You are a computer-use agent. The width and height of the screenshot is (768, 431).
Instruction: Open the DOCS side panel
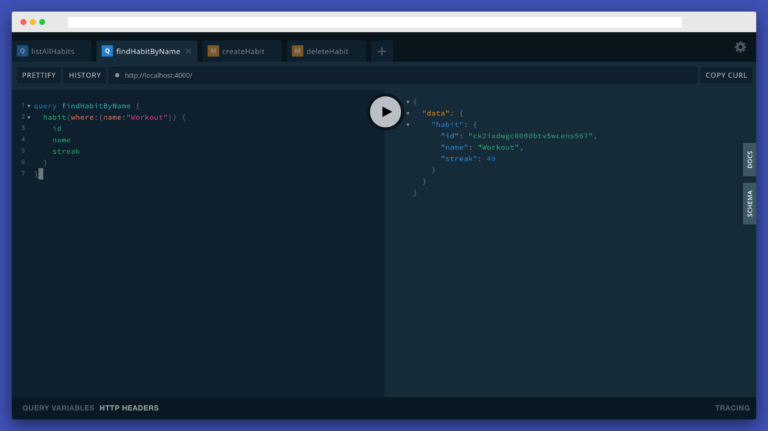(749, 160)
